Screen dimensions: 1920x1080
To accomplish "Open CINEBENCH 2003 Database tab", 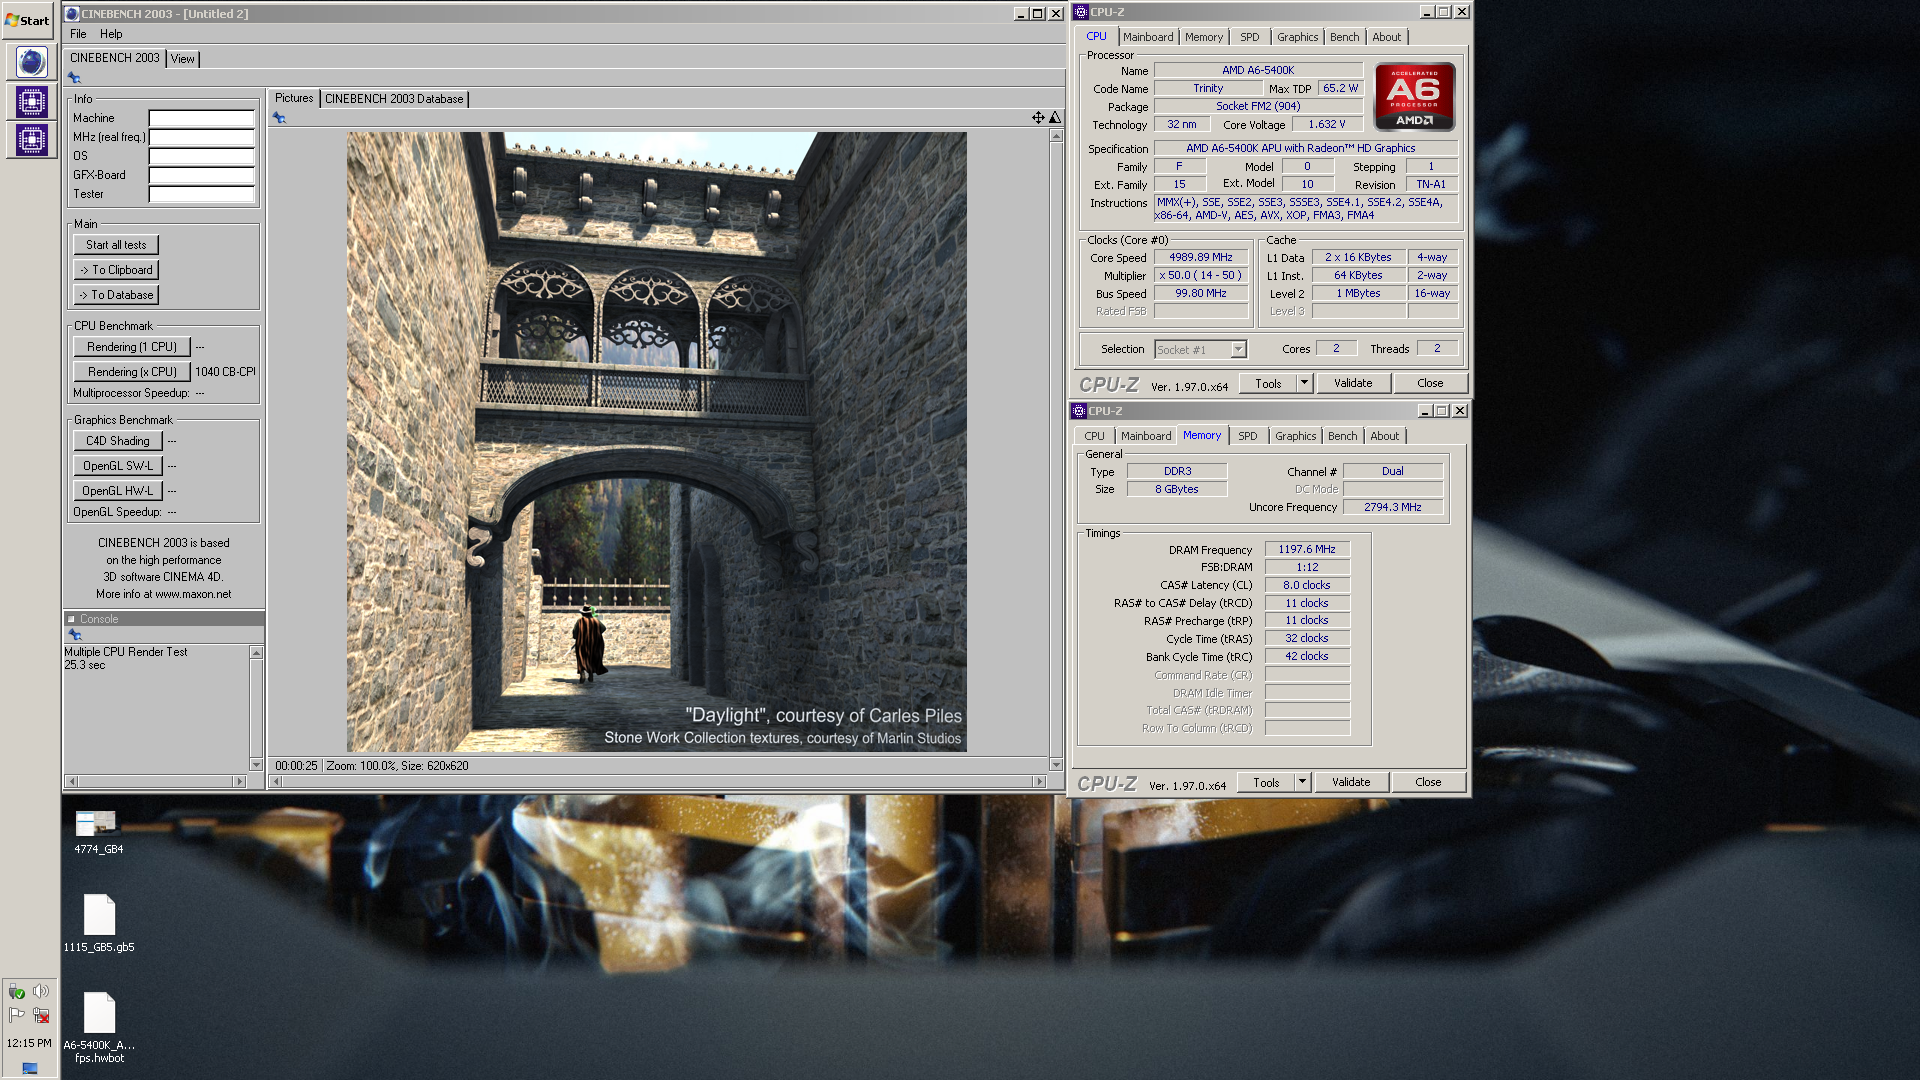I will coord(394,99).
